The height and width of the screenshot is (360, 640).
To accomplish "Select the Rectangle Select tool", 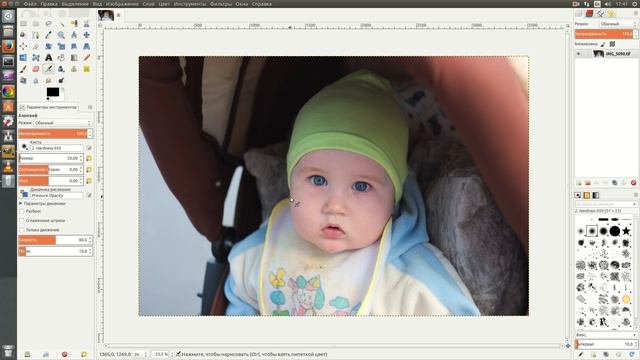I will (23, 24).
